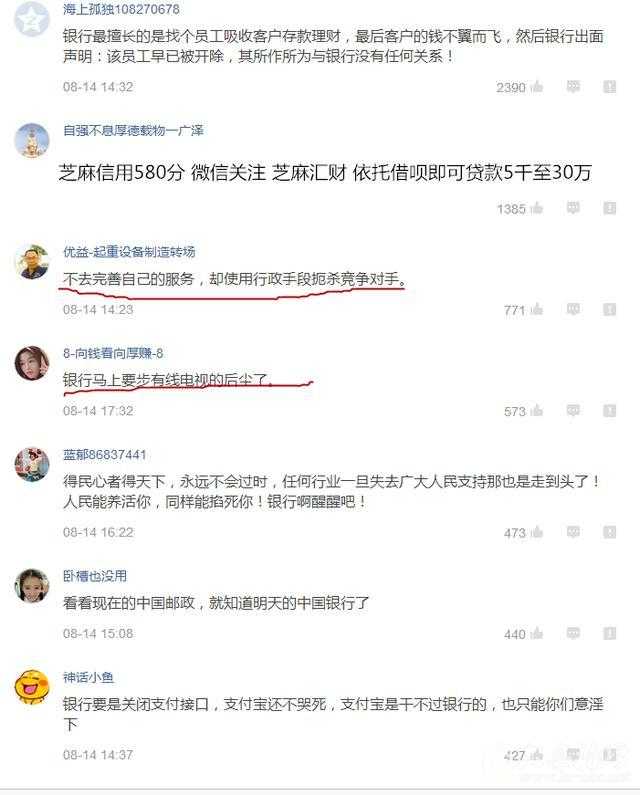Report 卧槽也没用's comment
The width and height of the screenshot is (640, 795).
tap(610, 633)
